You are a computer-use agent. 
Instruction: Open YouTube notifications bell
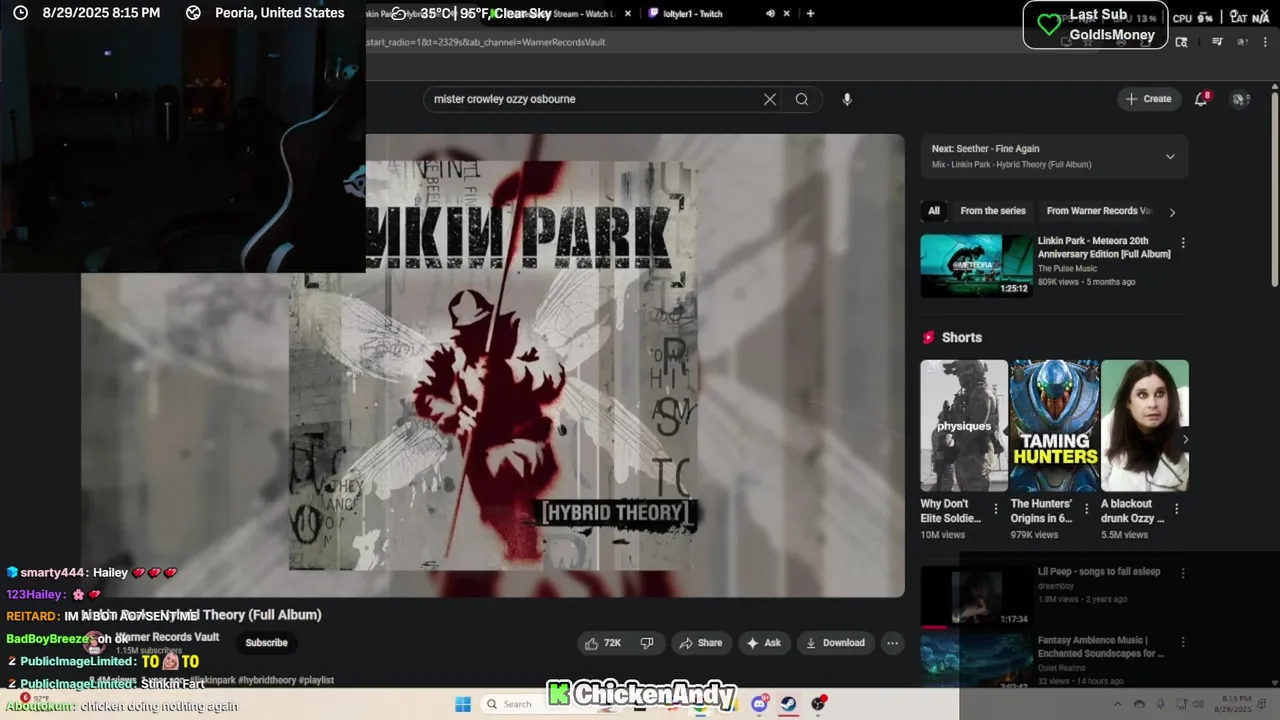click(1202, 99)
